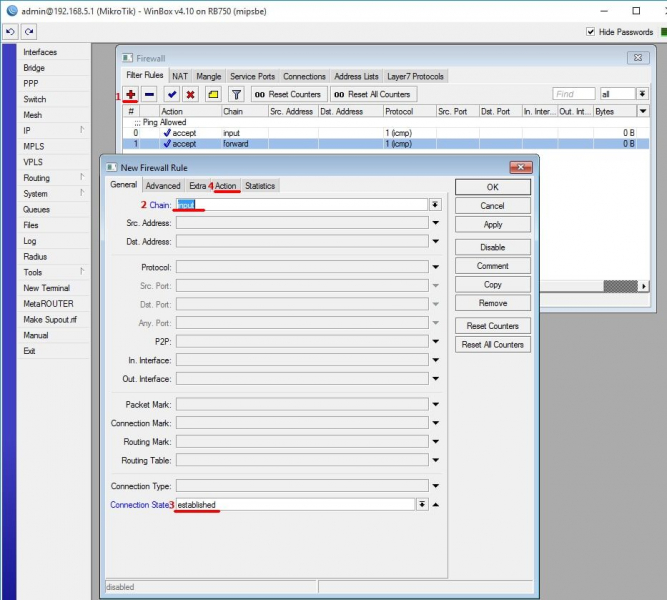The image size is (667, 600).
Task: Switch to the Action tab
Action: (x=226, y=186)
